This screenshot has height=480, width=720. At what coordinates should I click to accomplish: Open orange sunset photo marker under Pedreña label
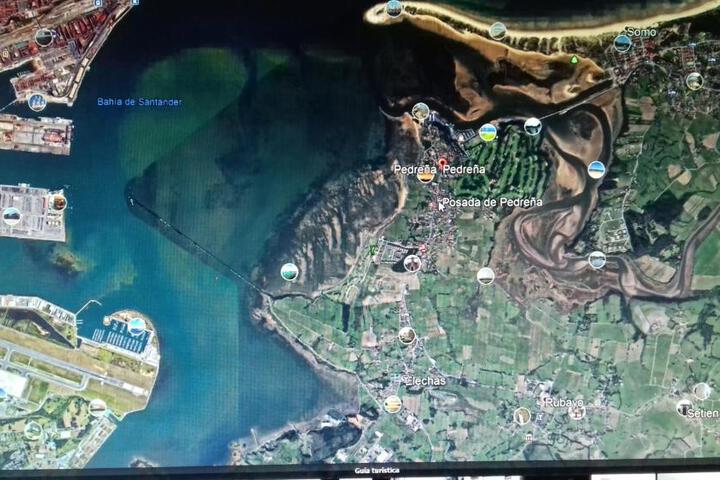coord(426,177)
